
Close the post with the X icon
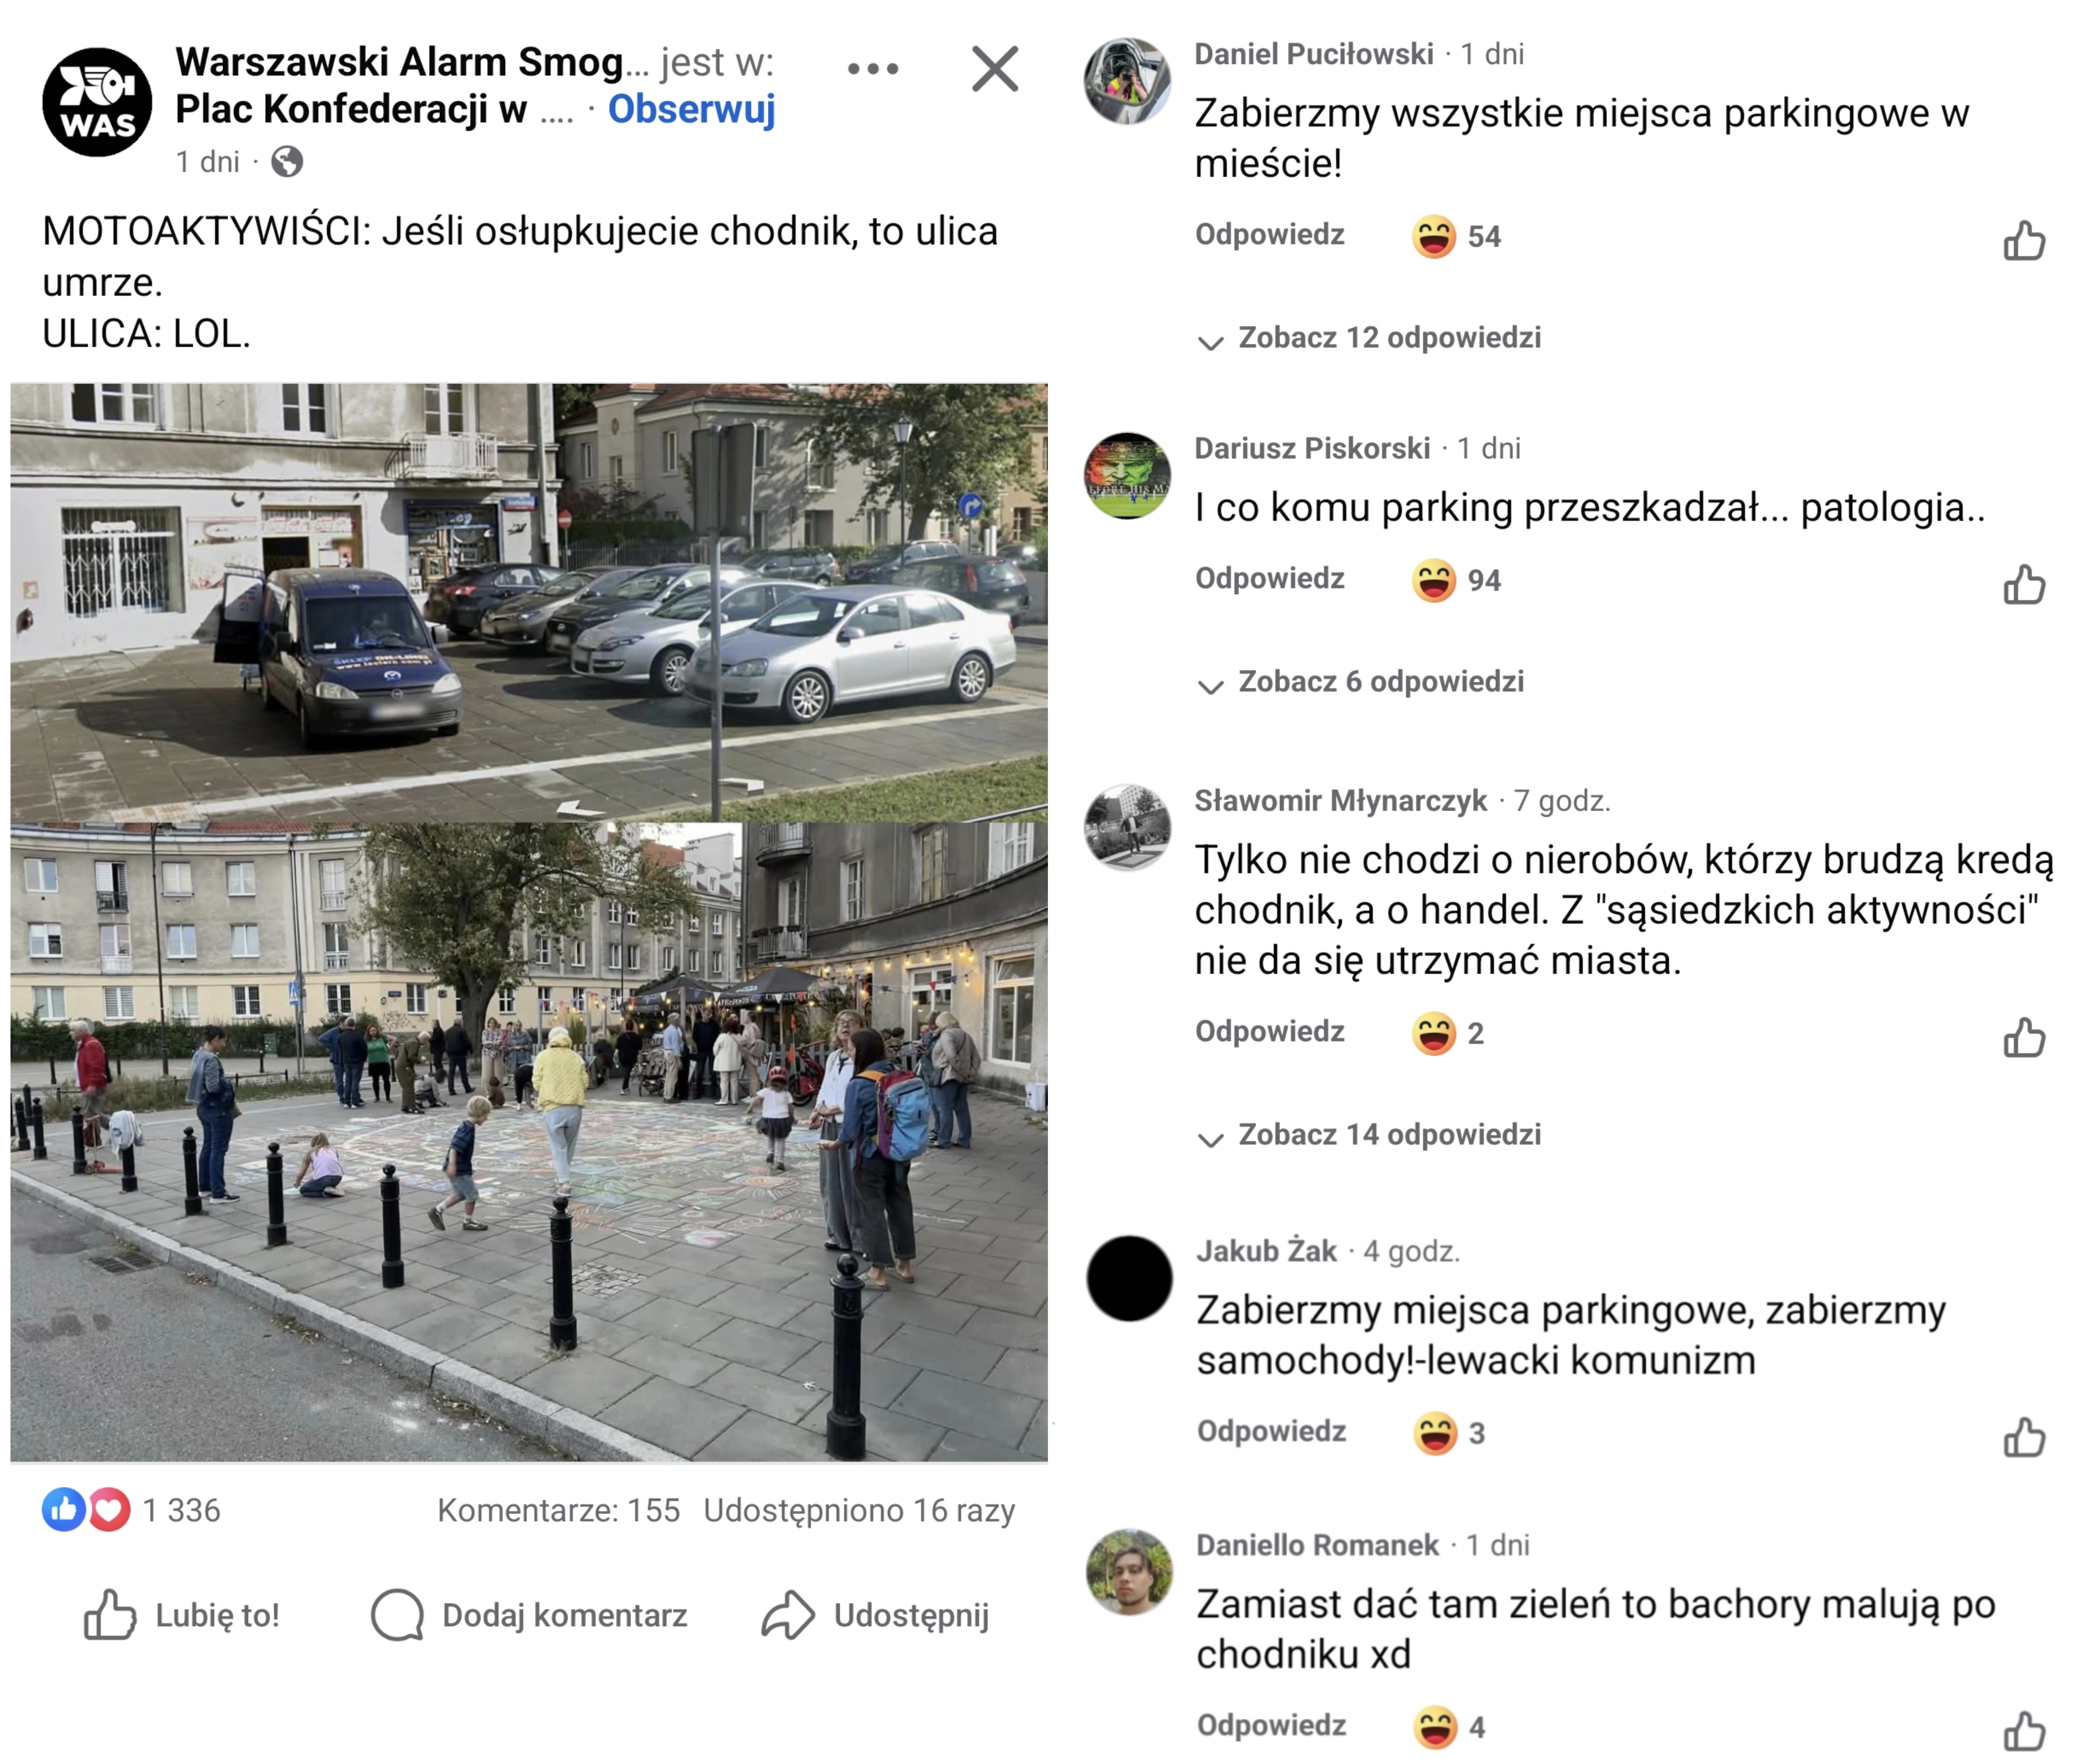994,69
